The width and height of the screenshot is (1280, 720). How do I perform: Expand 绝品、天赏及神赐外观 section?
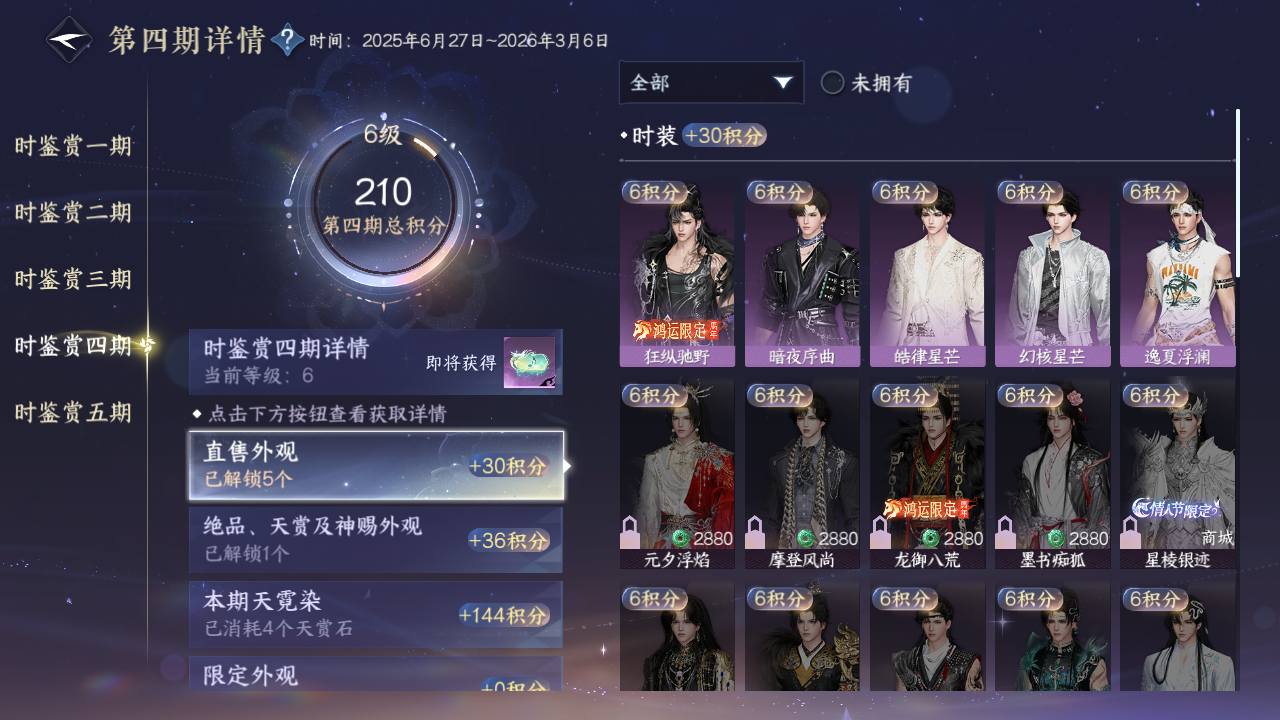point(376,540)
